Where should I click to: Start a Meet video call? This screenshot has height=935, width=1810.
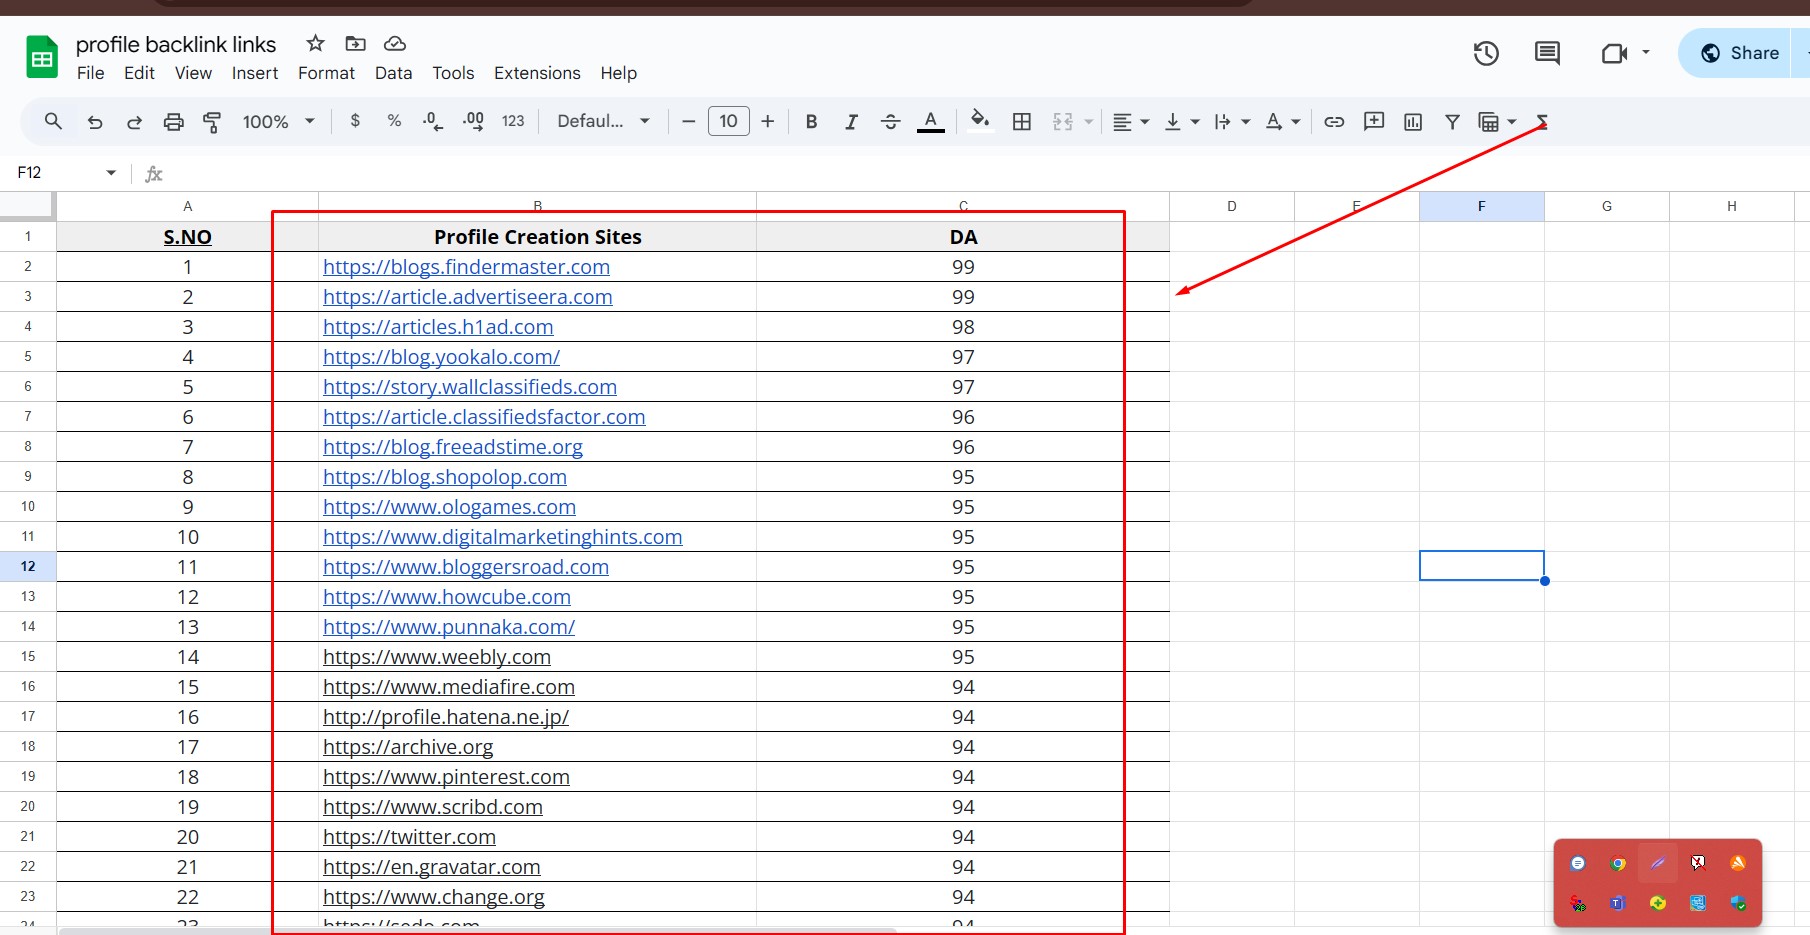1614,53
